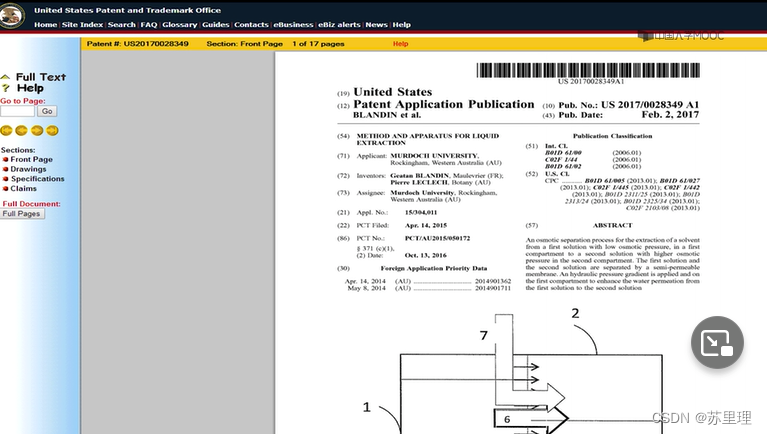This screenshot has width=767, height=434.
Task: Open the Glossary link
Action: (180, 24)
